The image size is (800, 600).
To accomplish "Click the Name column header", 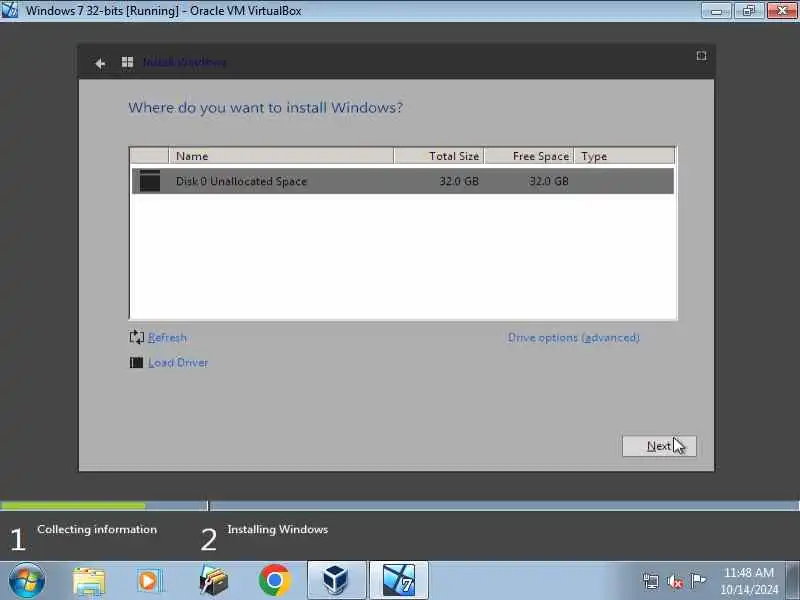I will 281,156.
